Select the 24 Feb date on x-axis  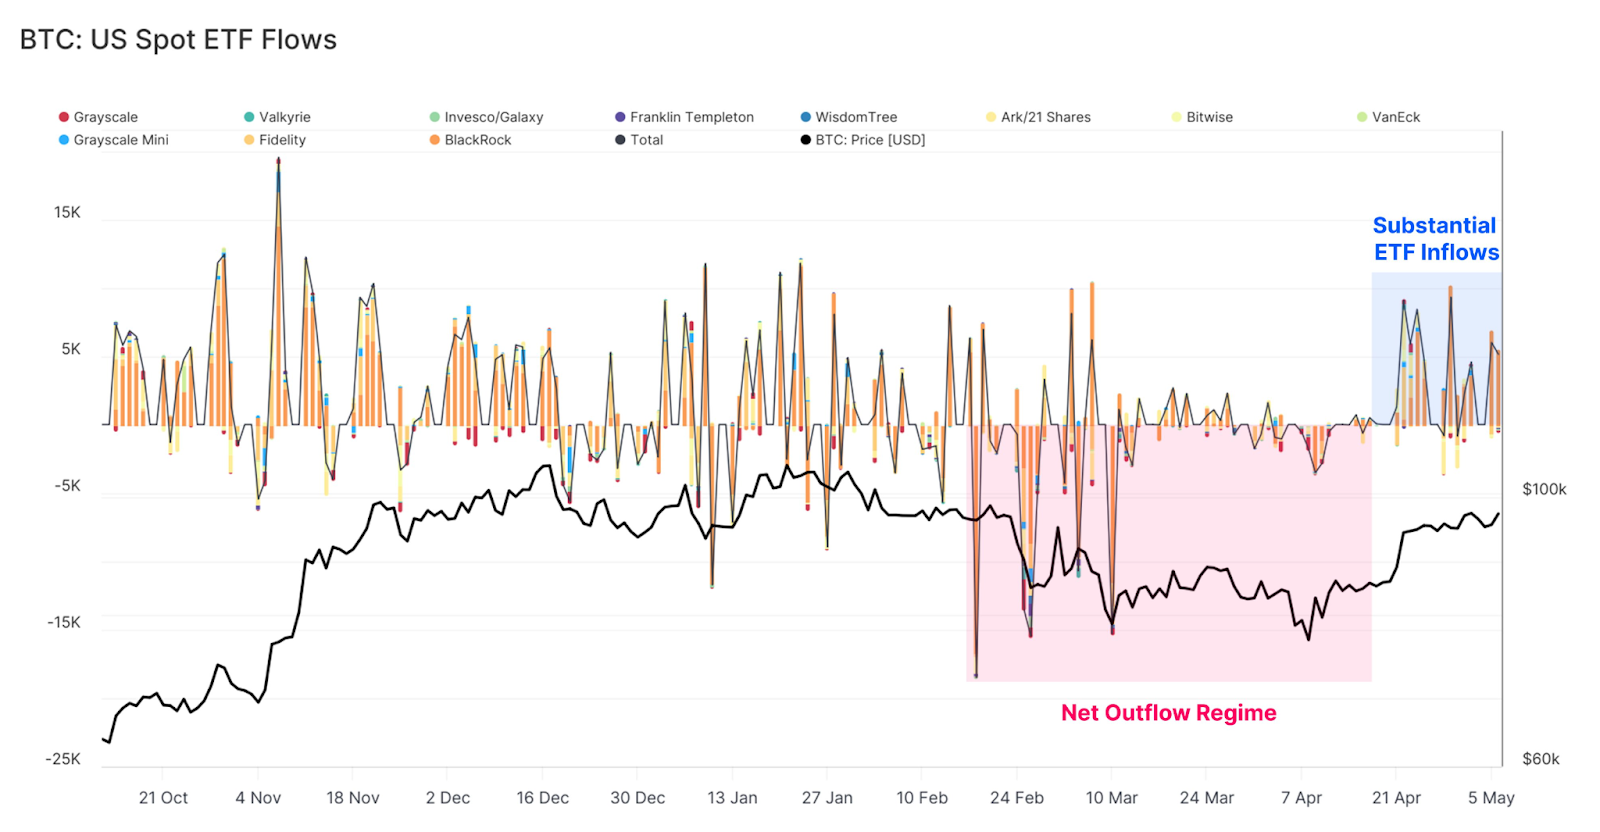point(1017,798)
